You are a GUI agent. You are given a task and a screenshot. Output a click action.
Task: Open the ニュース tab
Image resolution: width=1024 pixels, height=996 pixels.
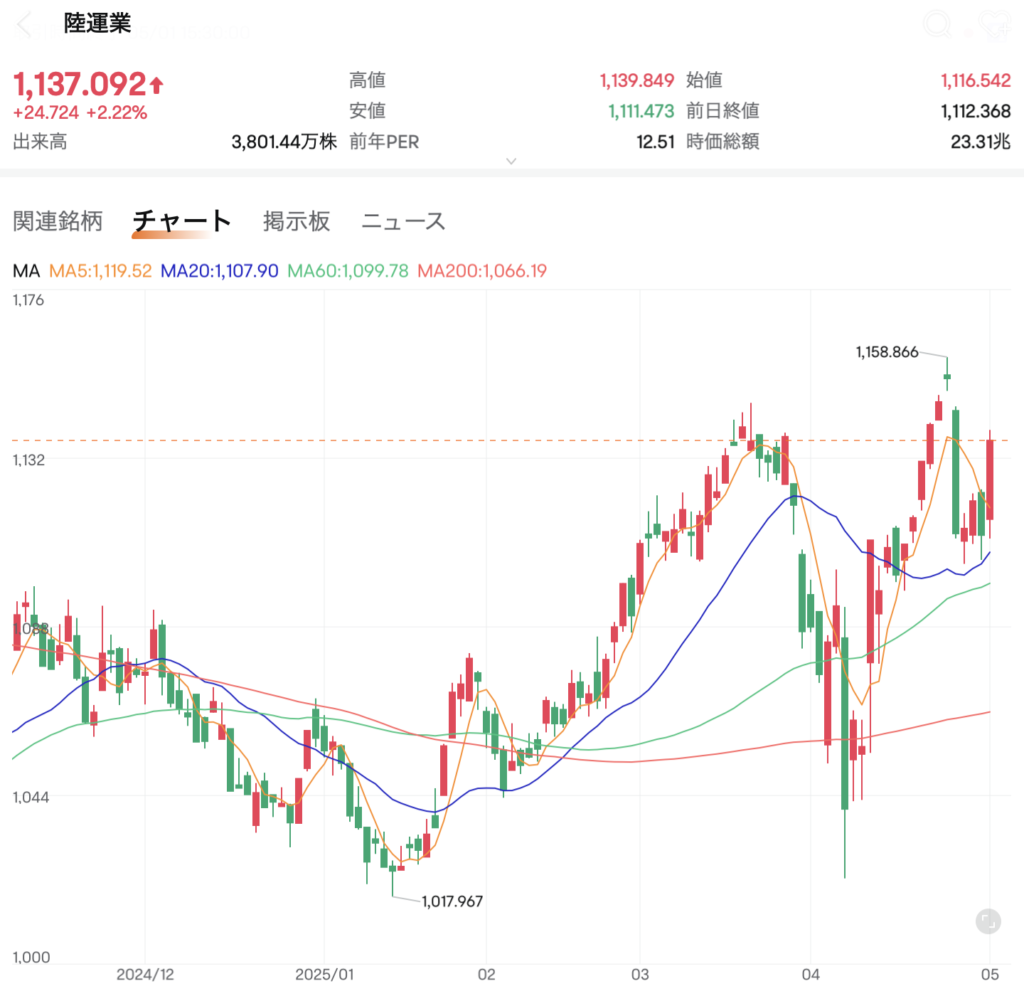point(403,221)
